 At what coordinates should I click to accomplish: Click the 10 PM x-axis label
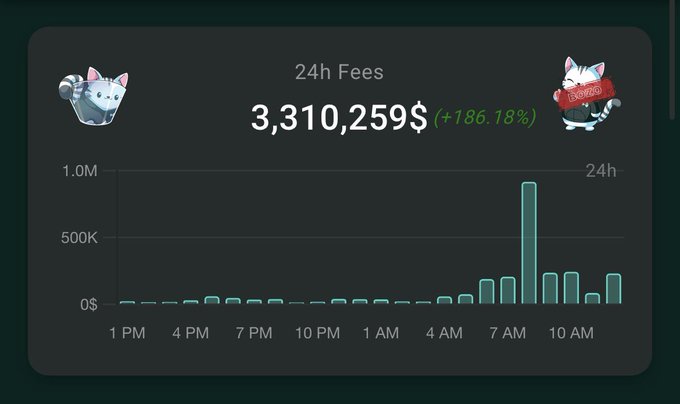[x=317, y=333]
